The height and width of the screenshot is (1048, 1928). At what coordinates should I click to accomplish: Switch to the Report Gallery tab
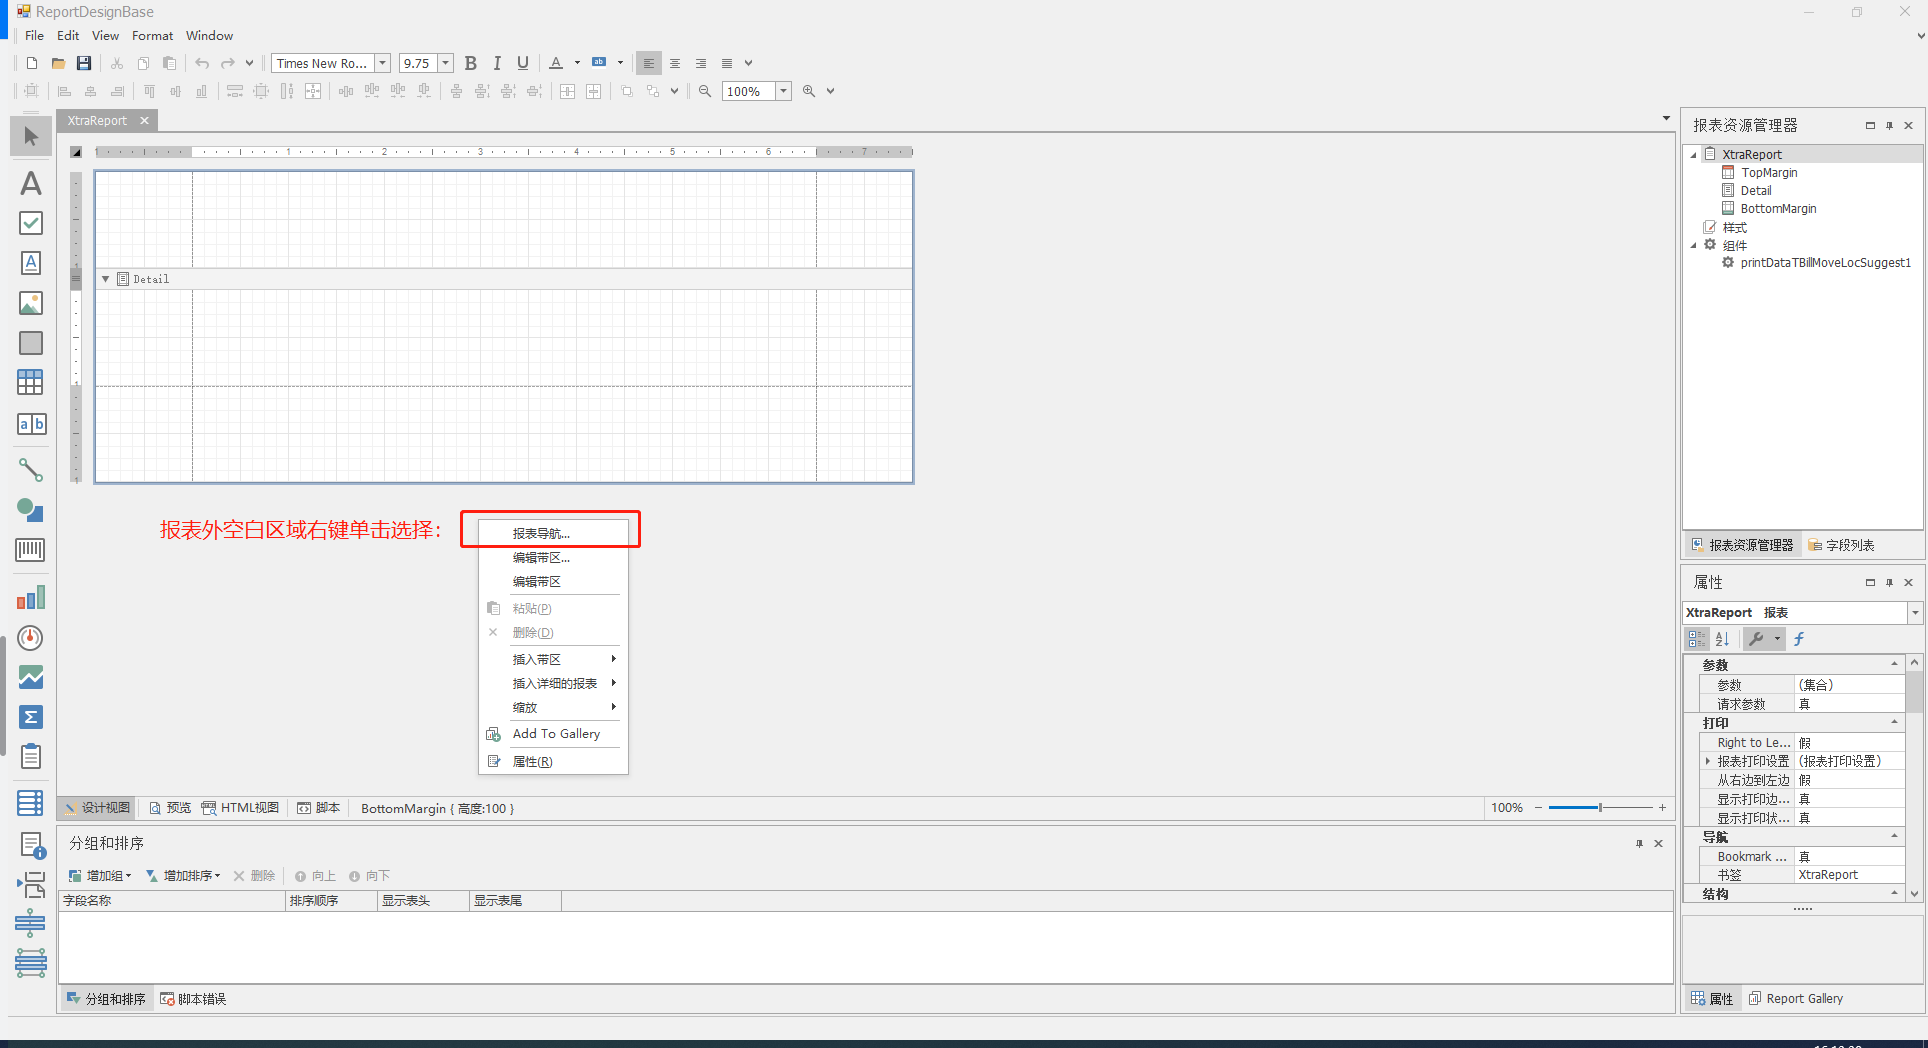[1795, 999]
